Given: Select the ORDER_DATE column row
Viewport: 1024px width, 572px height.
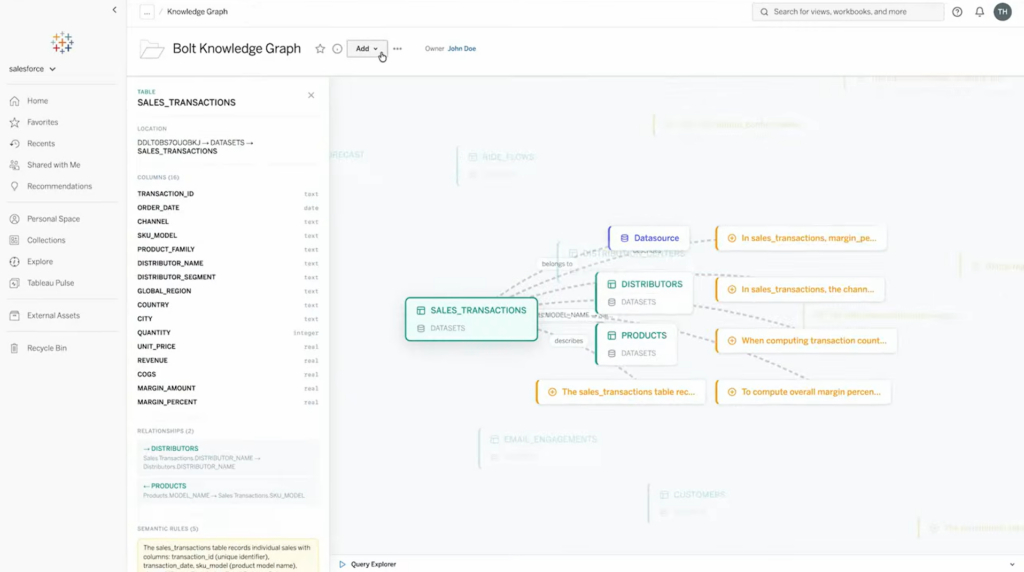Looking at the screenshot, I should pyautogui.click(x=228, y=208).
